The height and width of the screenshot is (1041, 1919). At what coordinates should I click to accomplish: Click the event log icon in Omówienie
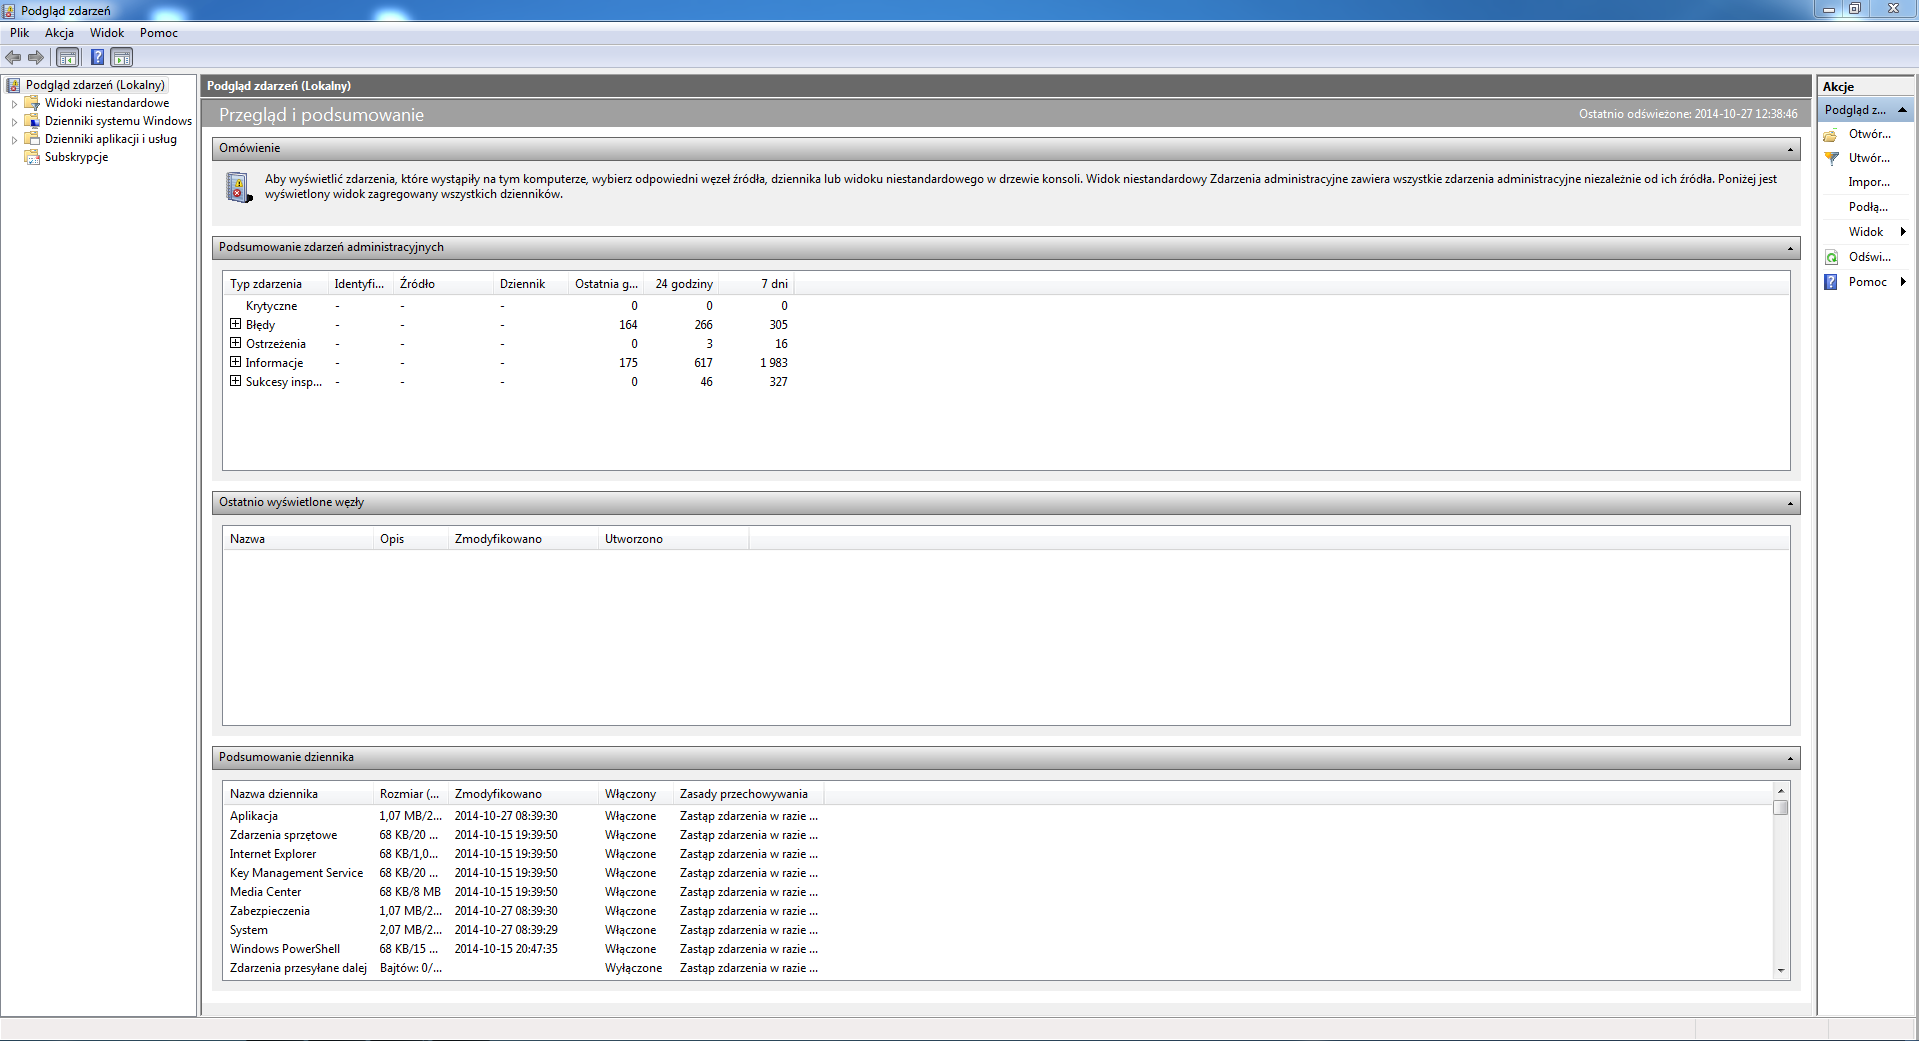click(x=239, y=187)
